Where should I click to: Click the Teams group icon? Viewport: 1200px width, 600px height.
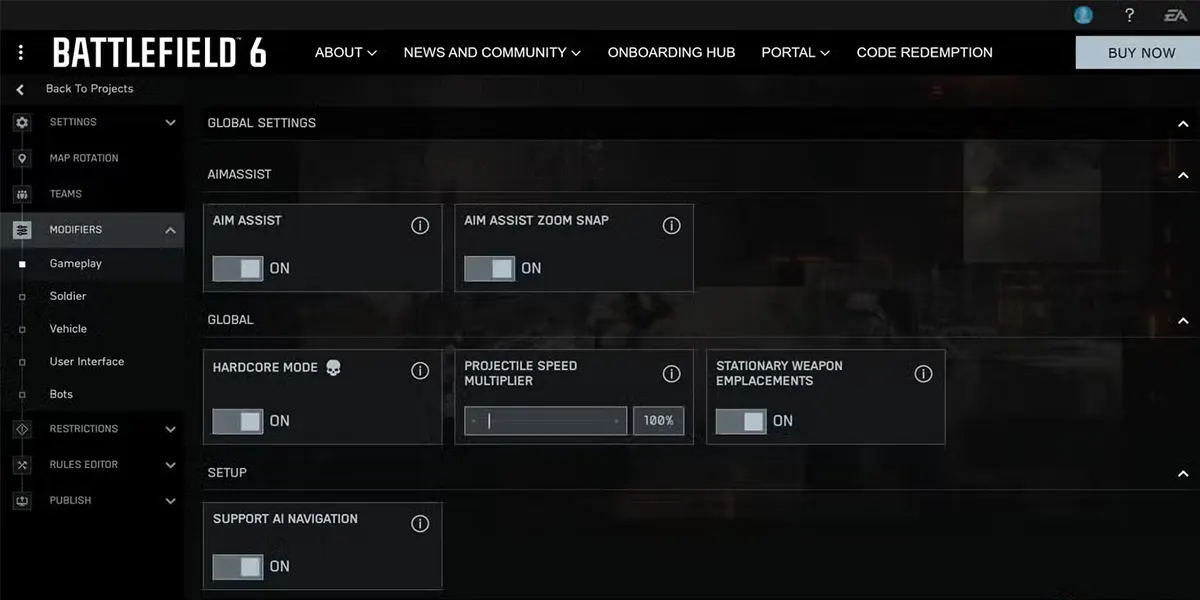coord(22,194)
